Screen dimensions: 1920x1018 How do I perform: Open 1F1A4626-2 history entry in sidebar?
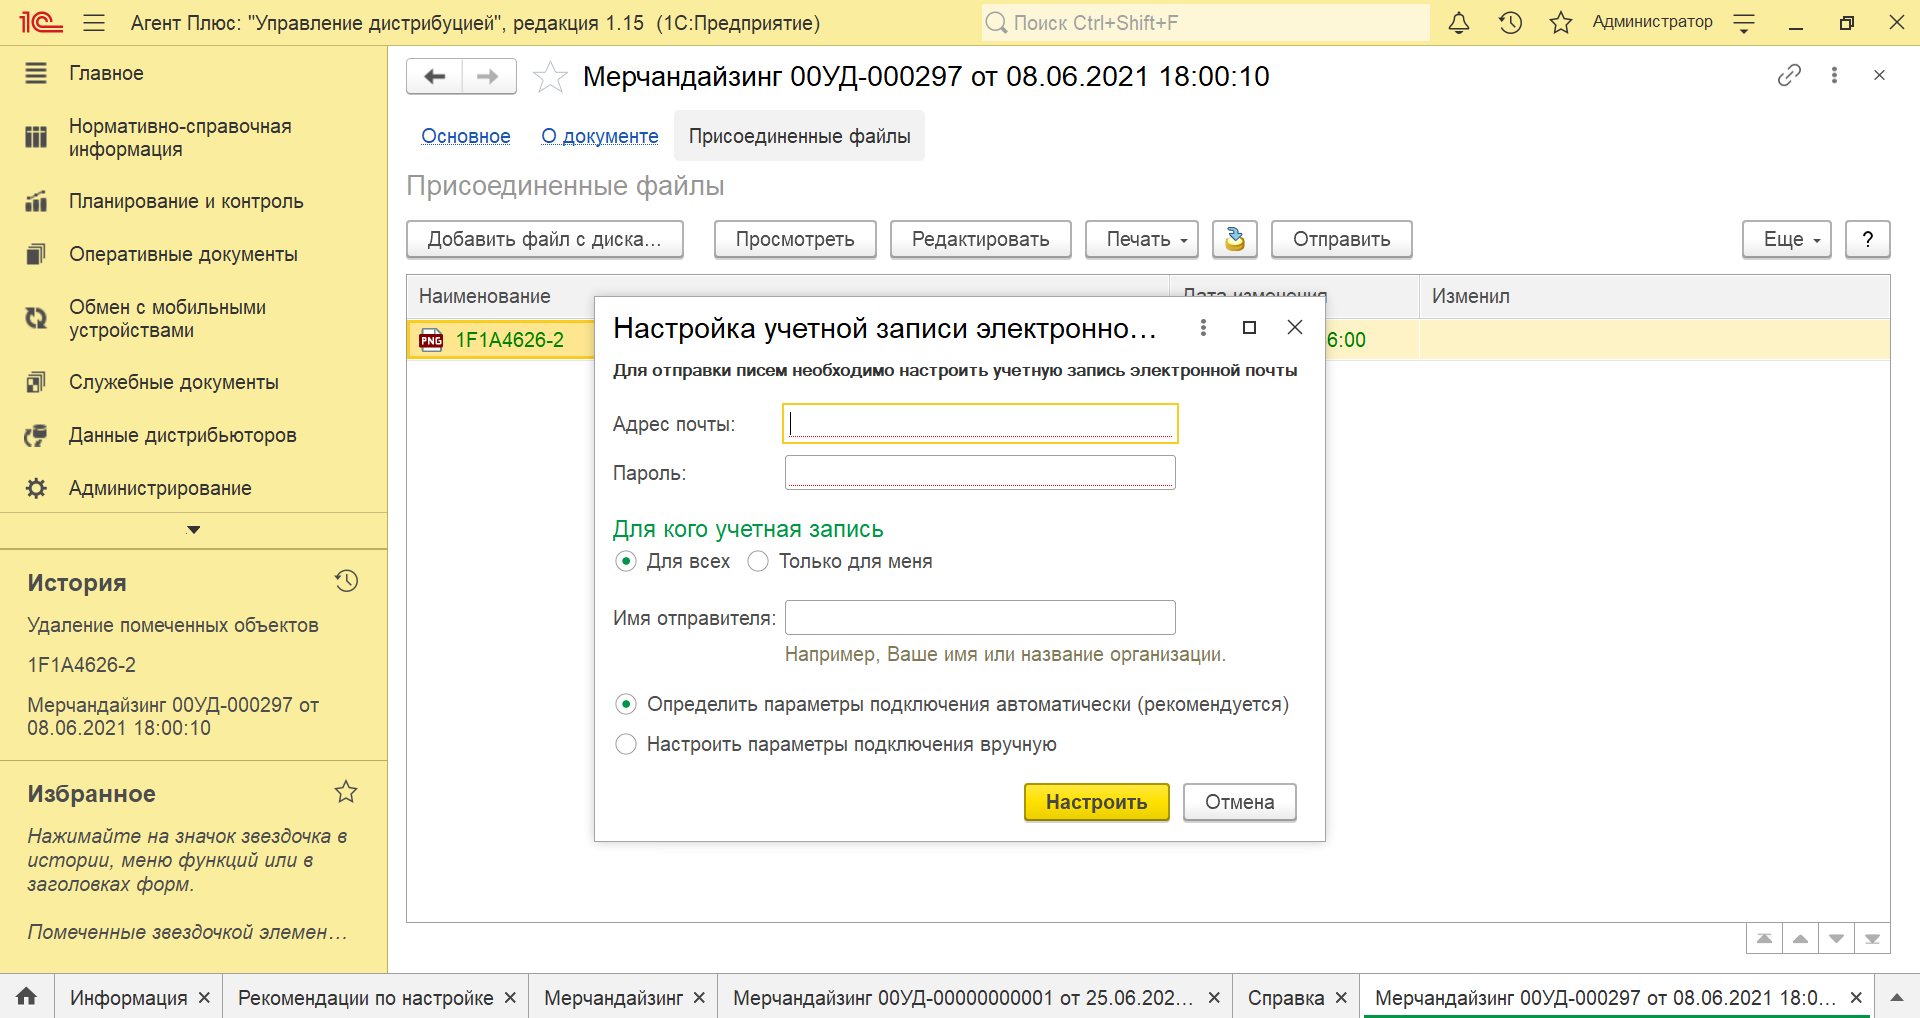tap(82, 665)
